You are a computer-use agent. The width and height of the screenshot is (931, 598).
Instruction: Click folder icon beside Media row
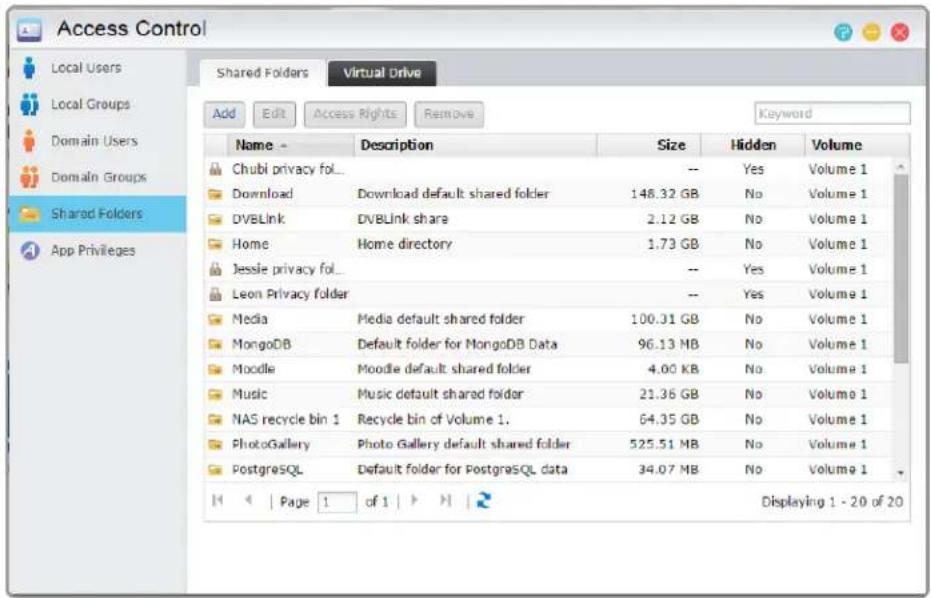point(215,319)
